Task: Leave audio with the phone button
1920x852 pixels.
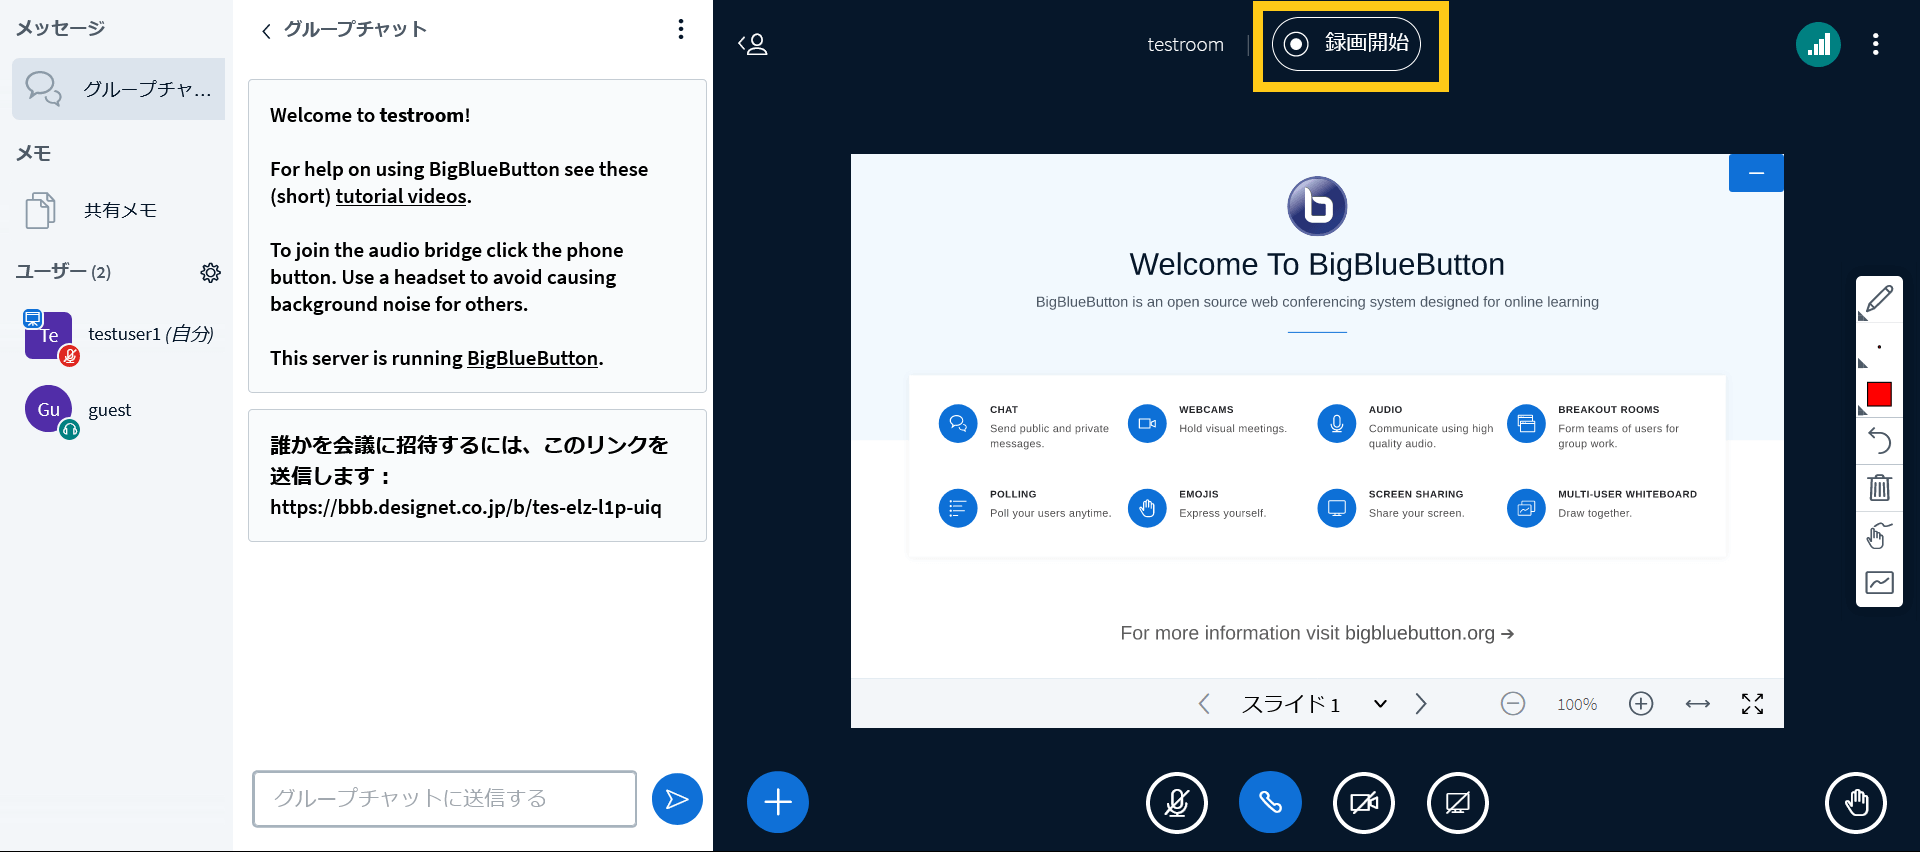Action: [1270, 802]
